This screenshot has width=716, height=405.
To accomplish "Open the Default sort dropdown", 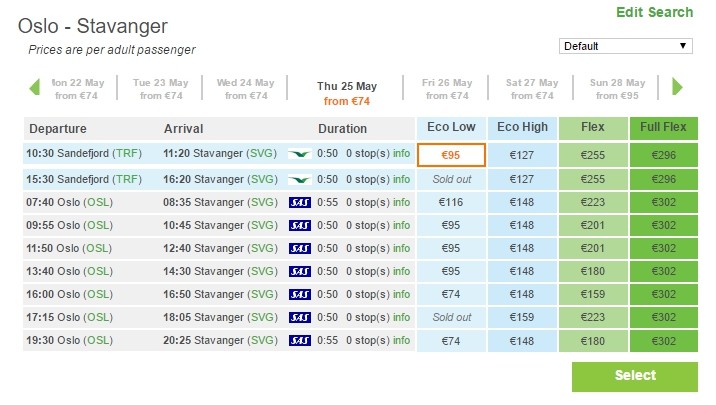I will [625, 46].
